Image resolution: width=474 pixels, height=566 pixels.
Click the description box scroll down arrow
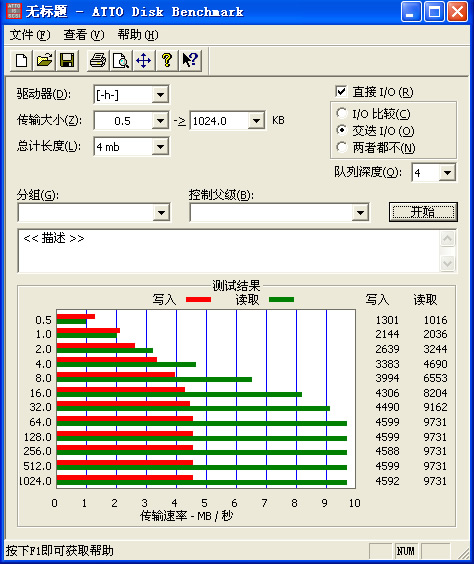[448, 263]
